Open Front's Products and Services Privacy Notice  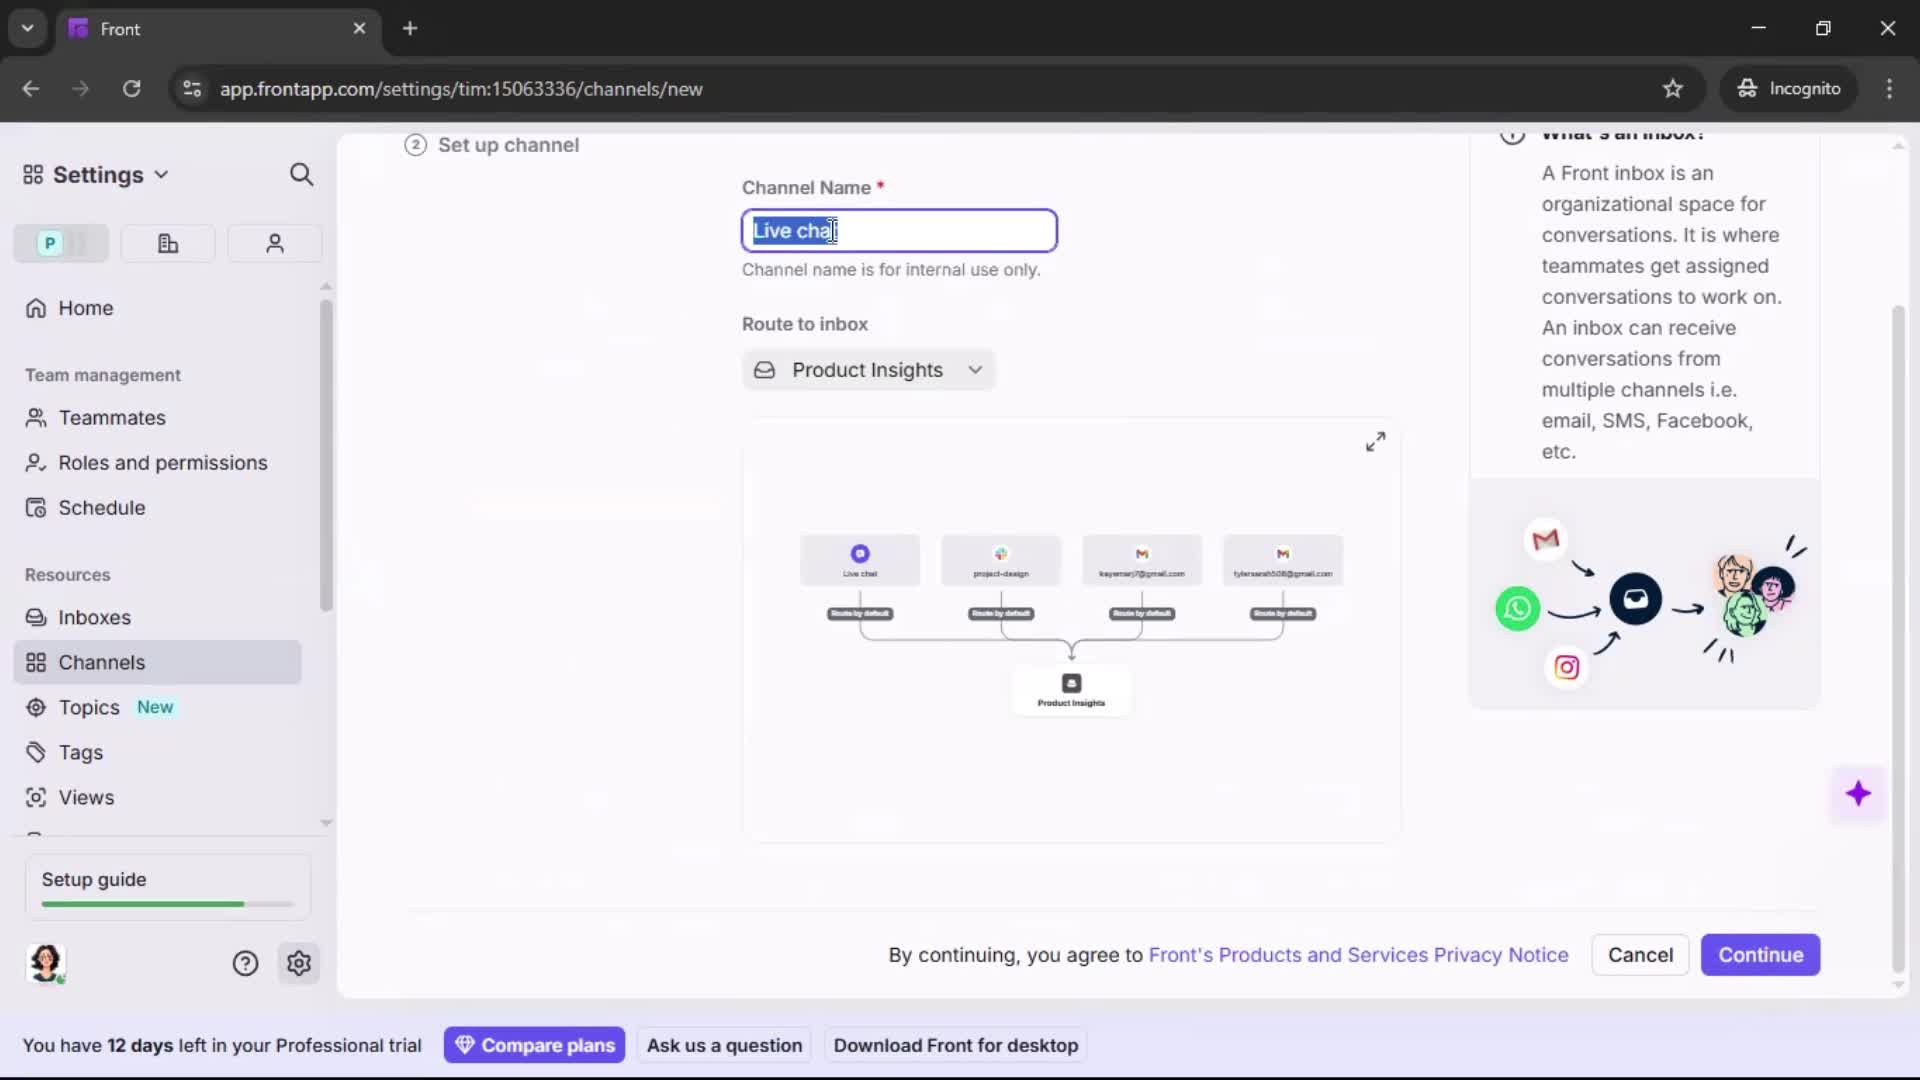pyautogui.click(x=1358, y=955)
